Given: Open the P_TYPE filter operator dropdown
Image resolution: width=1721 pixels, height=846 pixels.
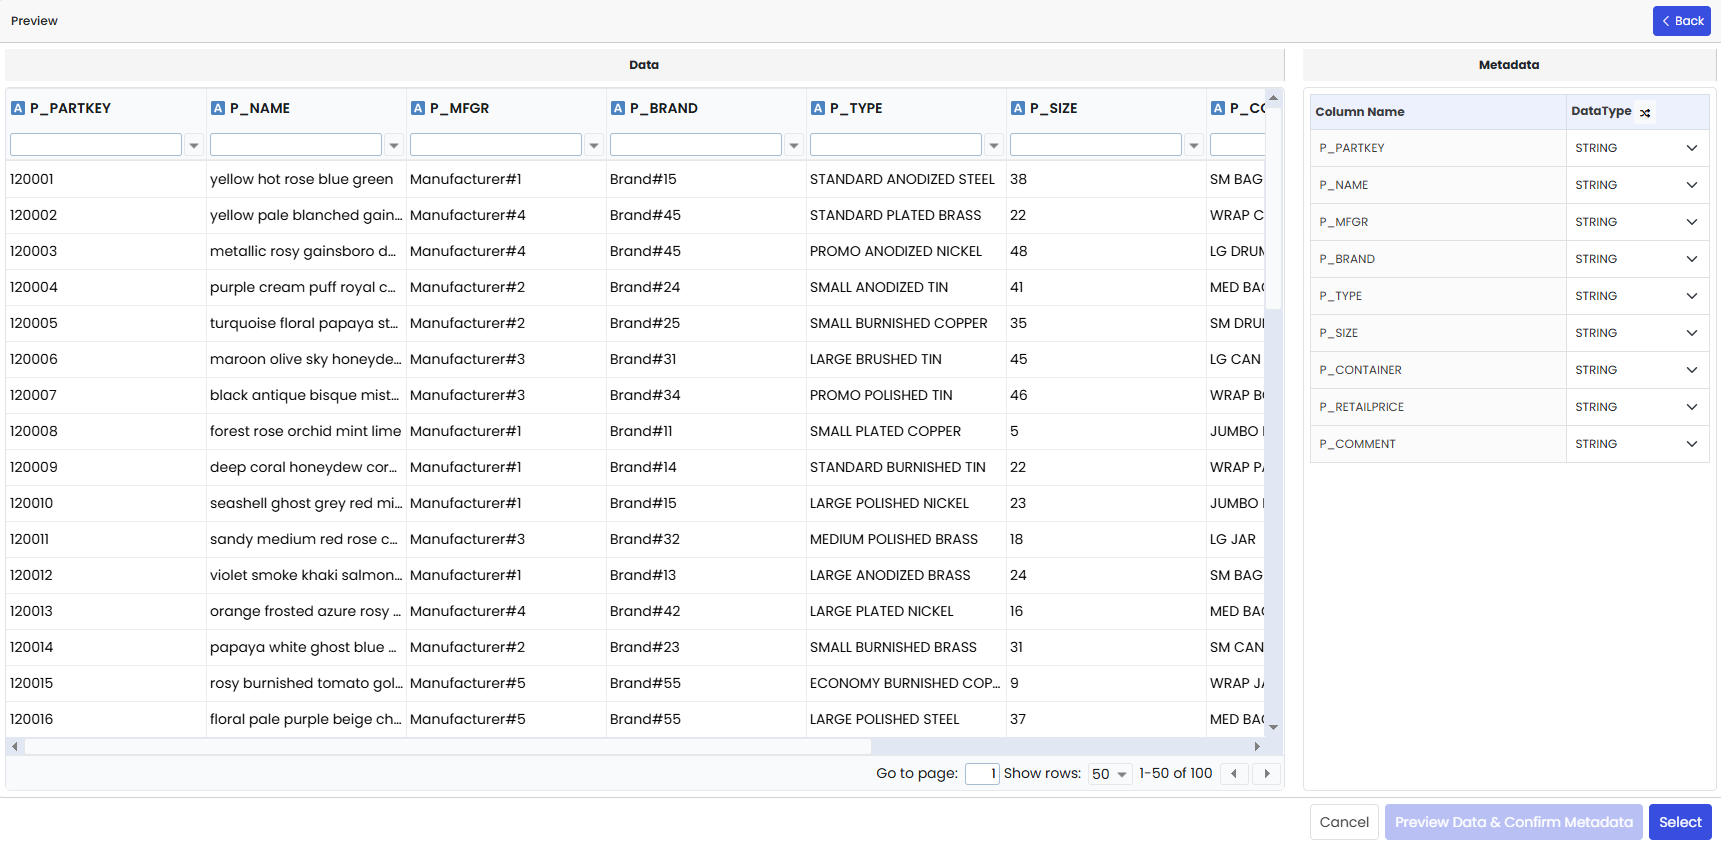Looking at the screenshot, I should (x=994, y=145).
